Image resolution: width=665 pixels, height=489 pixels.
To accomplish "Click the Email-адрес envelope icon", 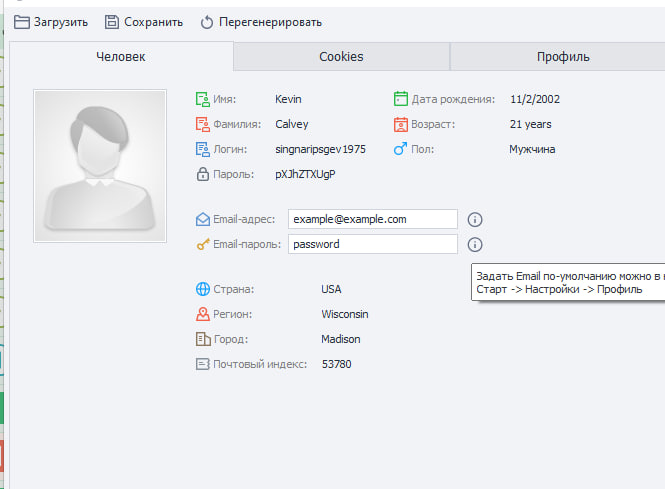I will pyautogui.click(x=203, y=219).
